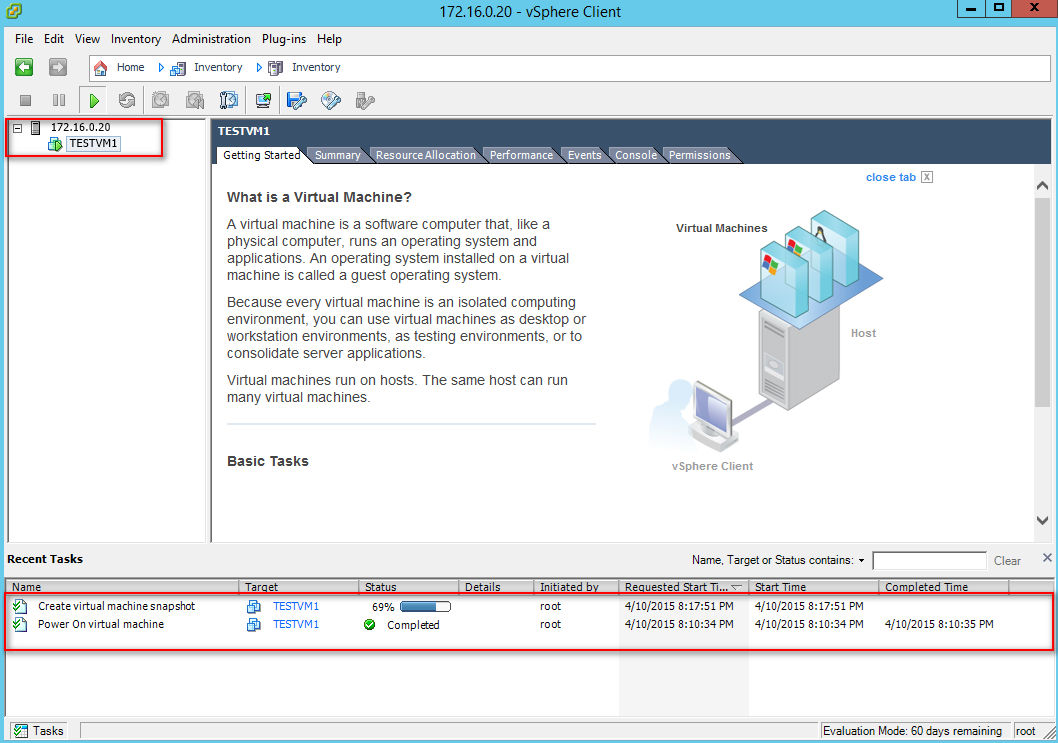Click the gray Forward navigation arrow

58,67
